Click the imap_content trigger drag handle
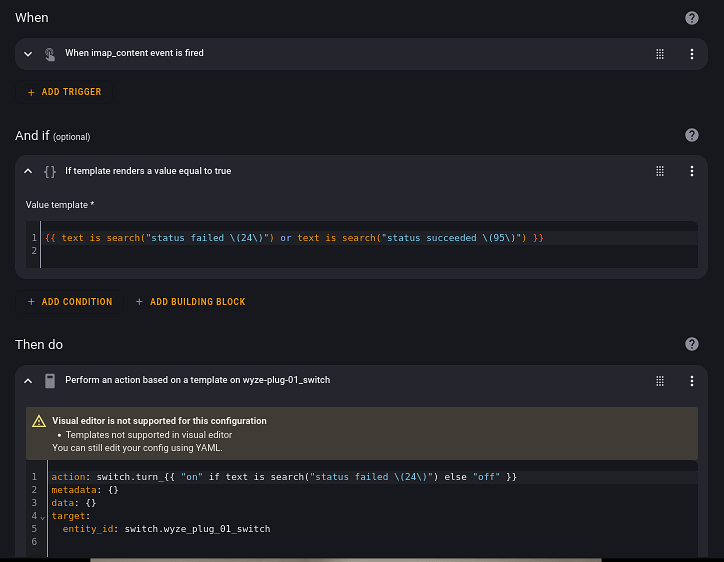This screenshot has height=562, width=724. 660,54
